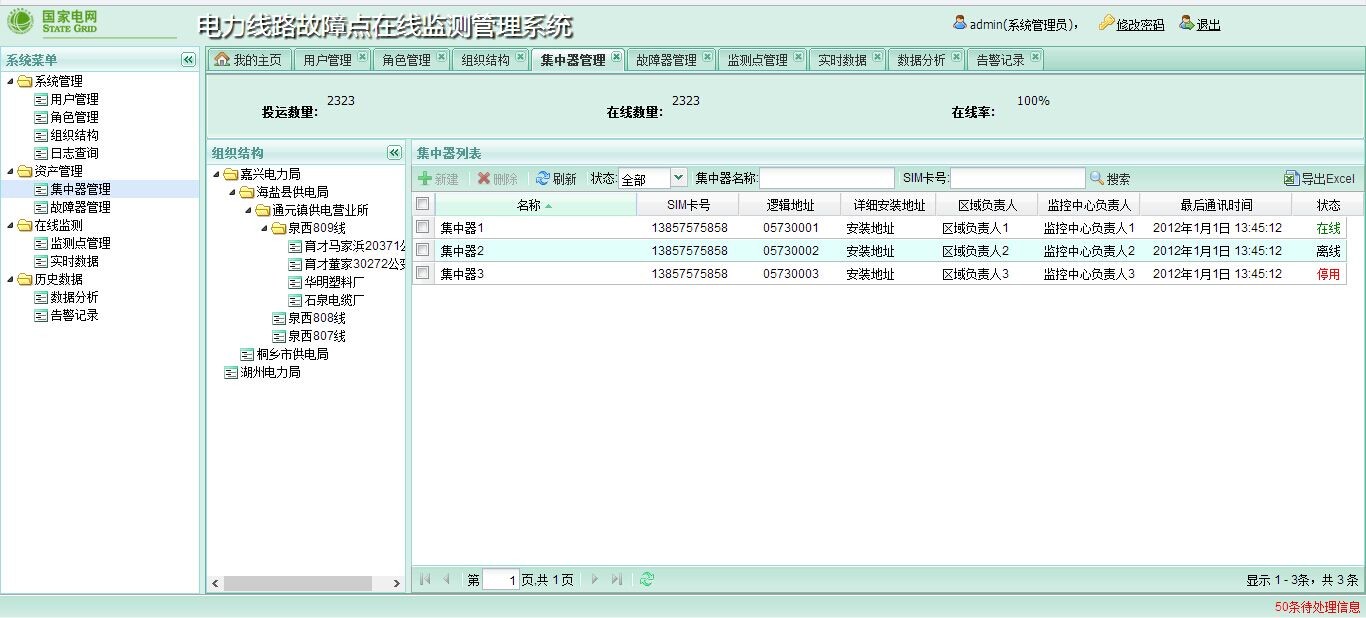
Task: Click the SIM卡号 search input field
Action: point(1017,178)
